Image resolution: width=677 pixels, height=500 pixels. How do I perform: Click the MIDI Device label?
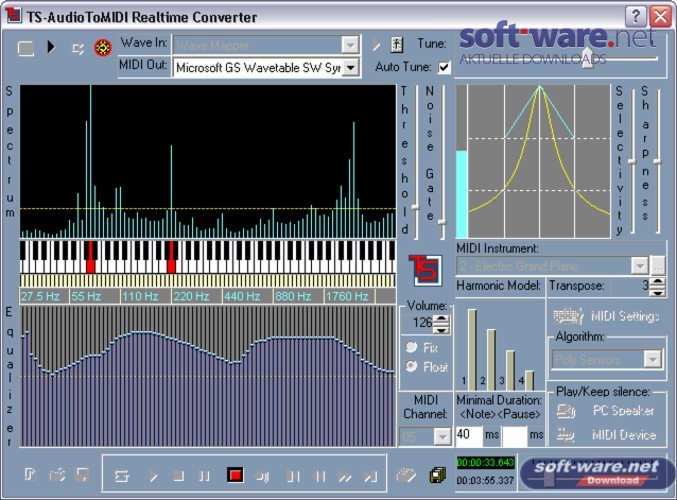pos(624,435)
